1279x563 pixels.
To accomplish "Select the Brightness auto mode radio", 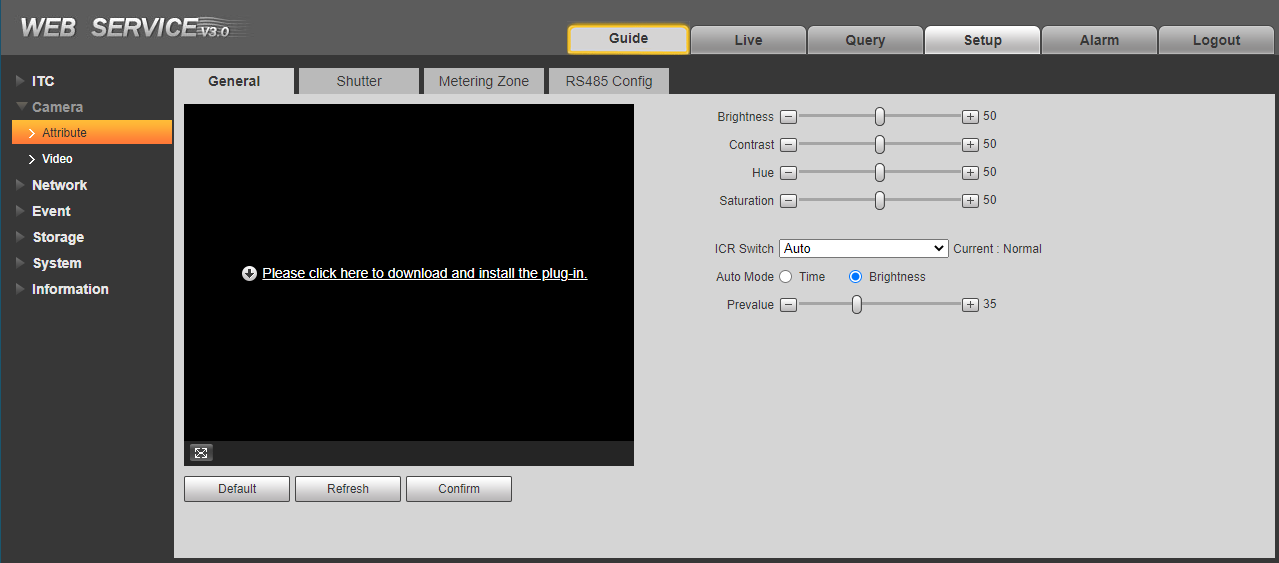I will tap(855, 277).
